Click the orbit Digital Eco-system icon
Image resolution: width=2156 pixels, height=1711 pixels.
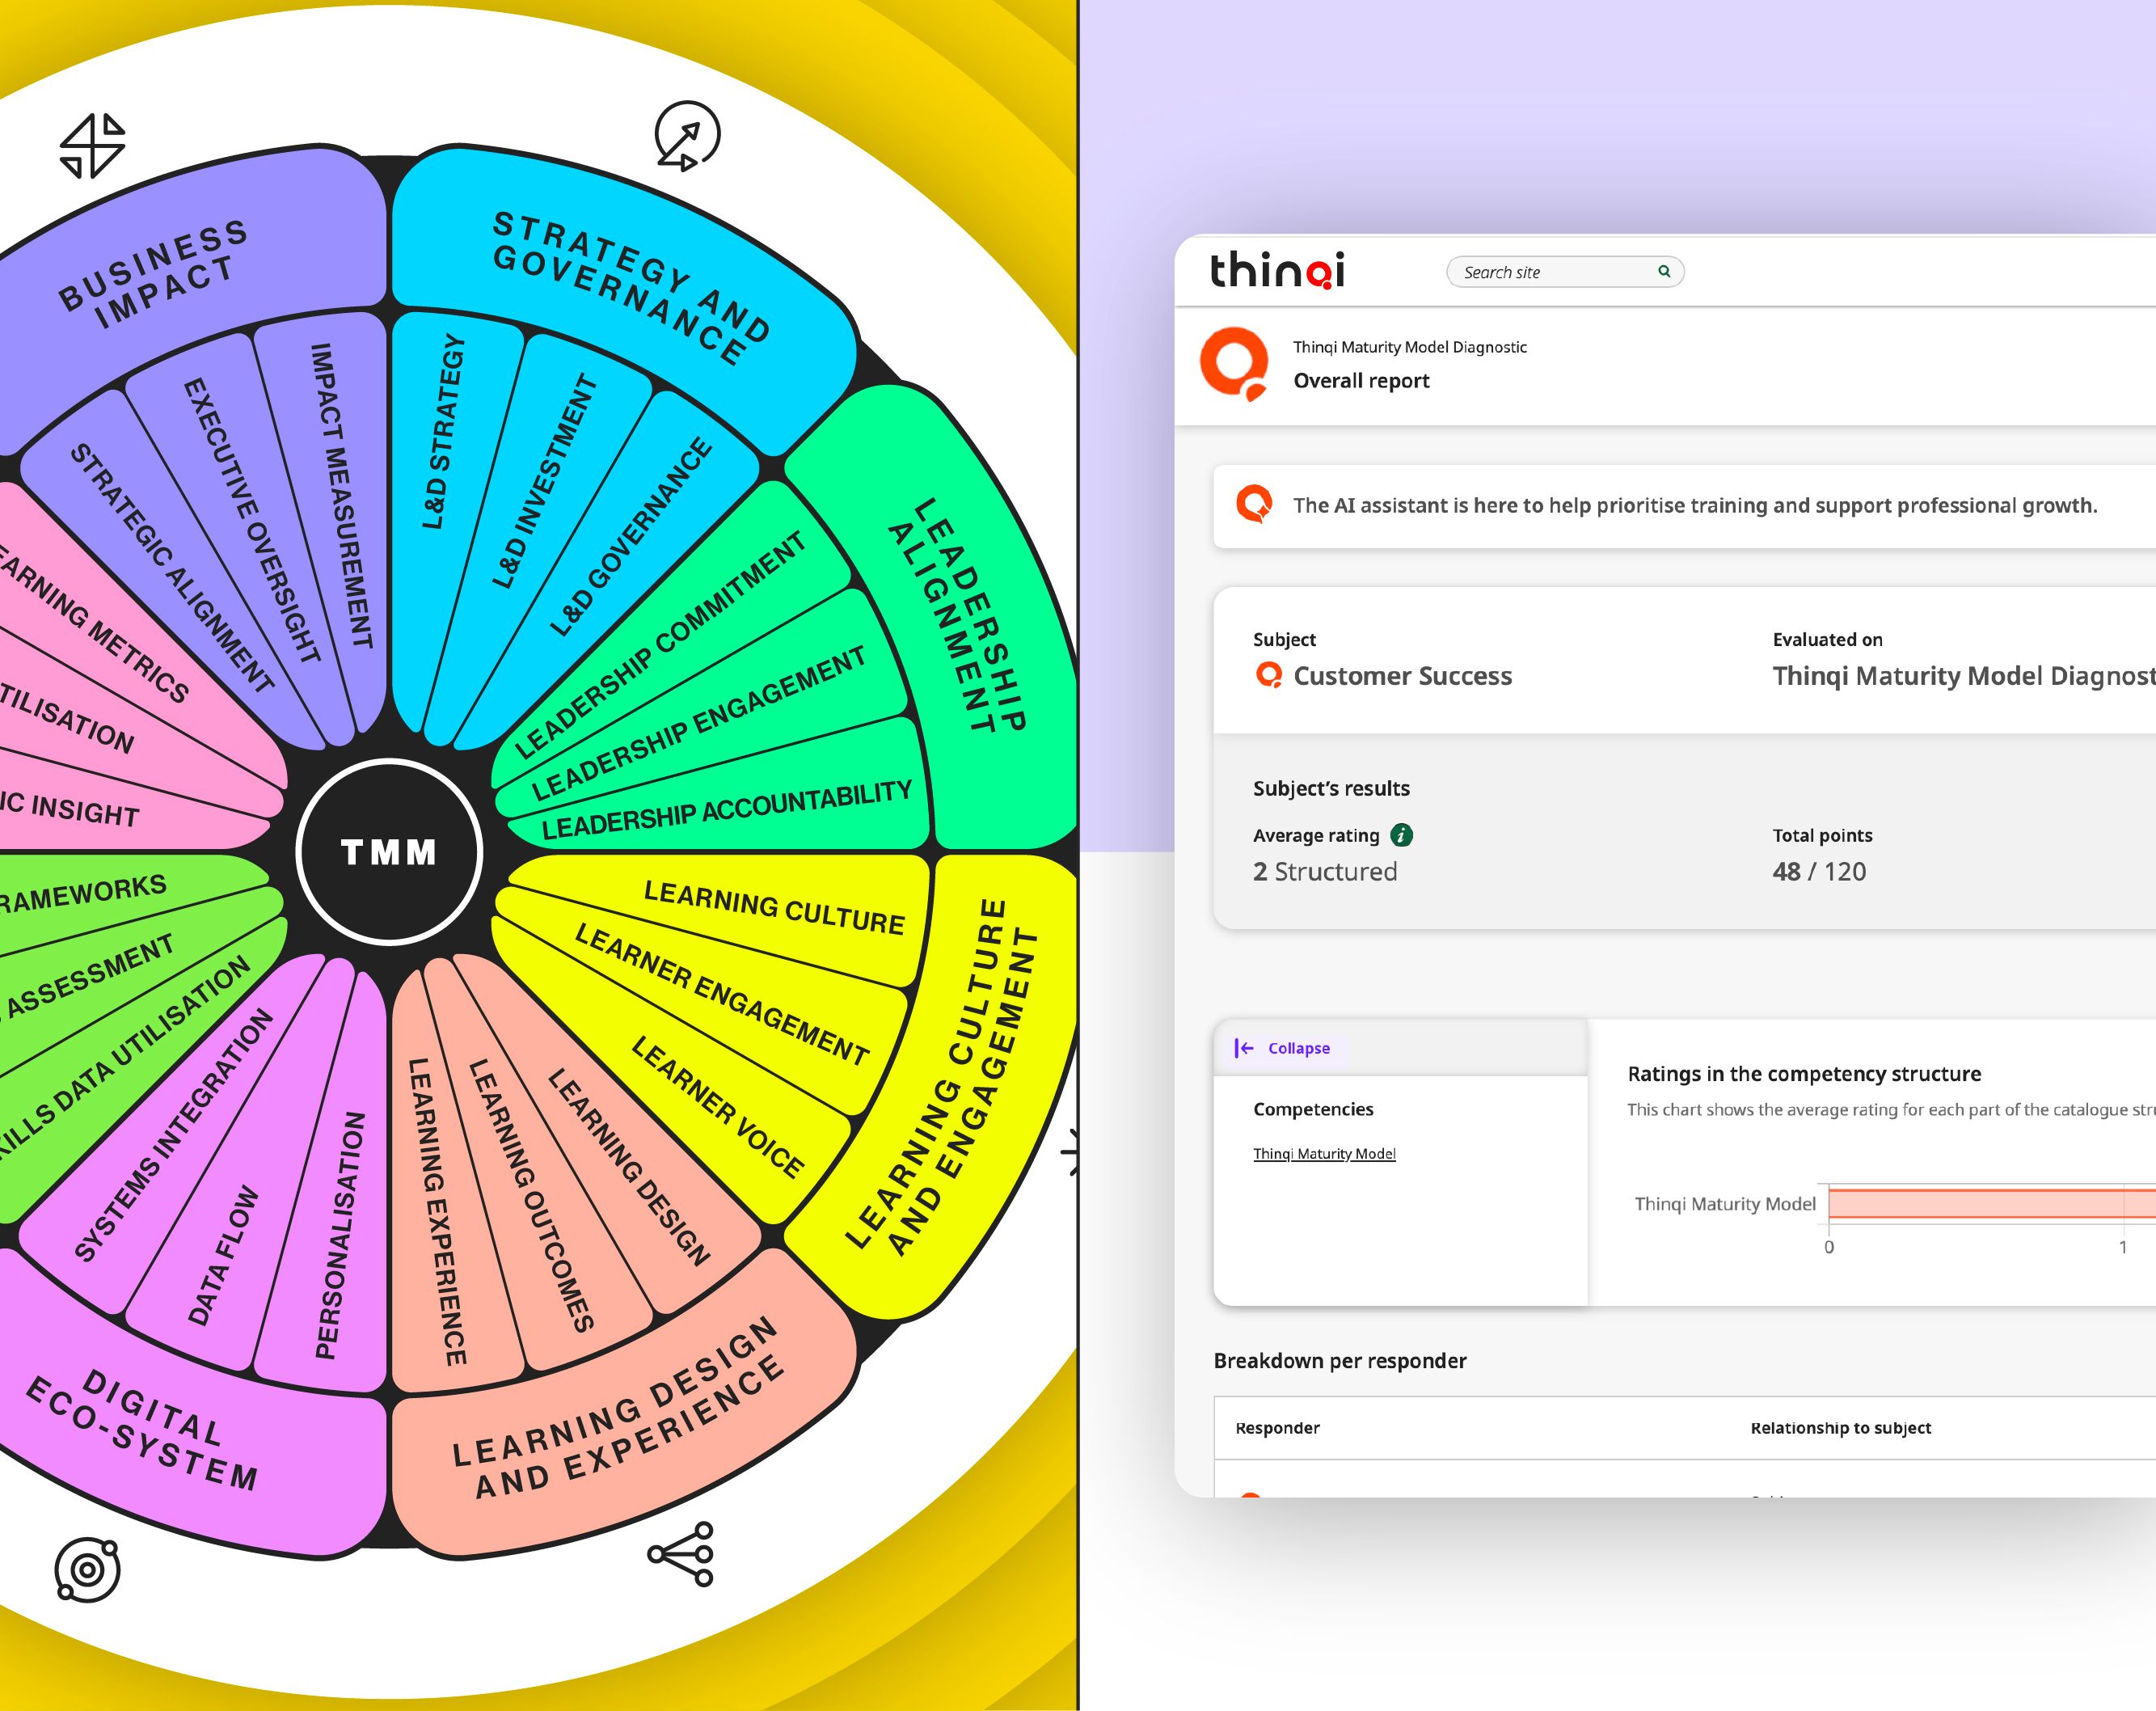pyautogui.click(x=88, y=1569)
